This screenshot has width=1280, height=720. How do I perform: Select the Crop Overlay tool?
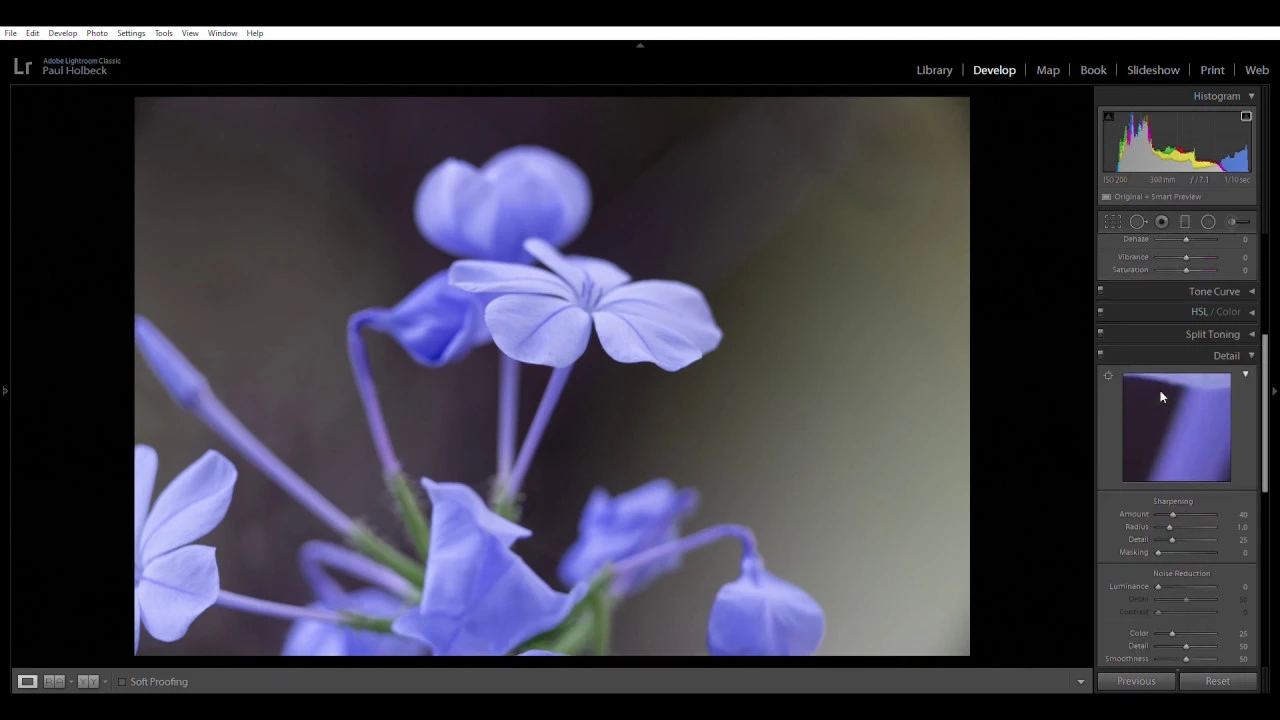point(1113,222)
